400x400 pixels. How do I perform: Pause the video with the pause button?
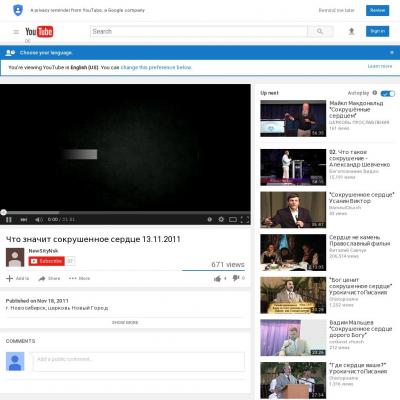(9, 220)
